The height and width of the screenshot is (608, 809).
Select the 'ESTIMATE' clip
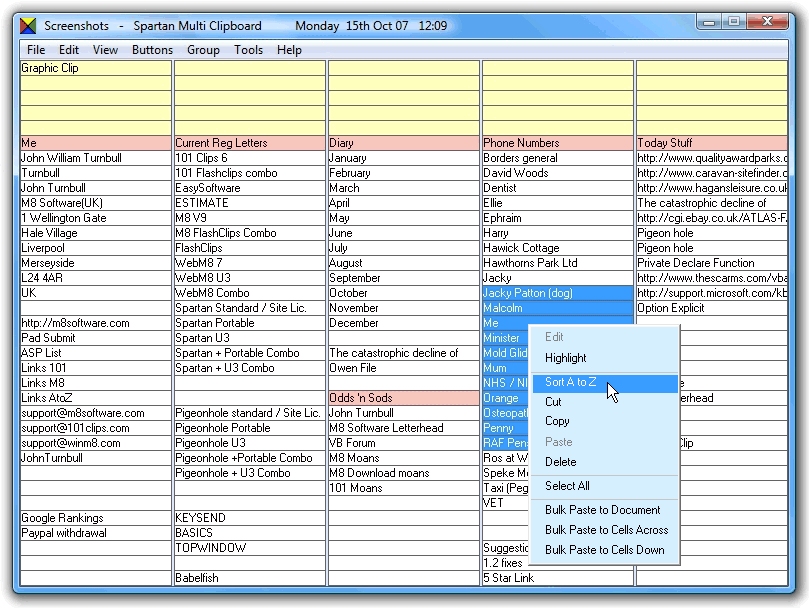(250, 203)
